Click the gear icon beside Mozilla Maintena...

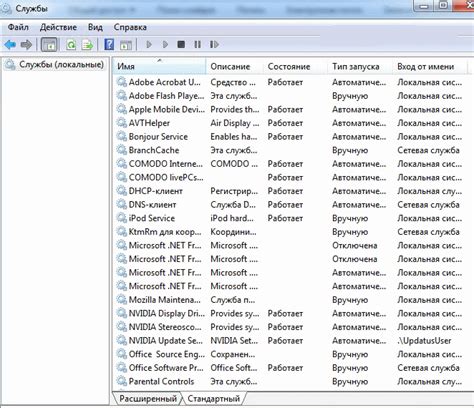tap(121, 300)
